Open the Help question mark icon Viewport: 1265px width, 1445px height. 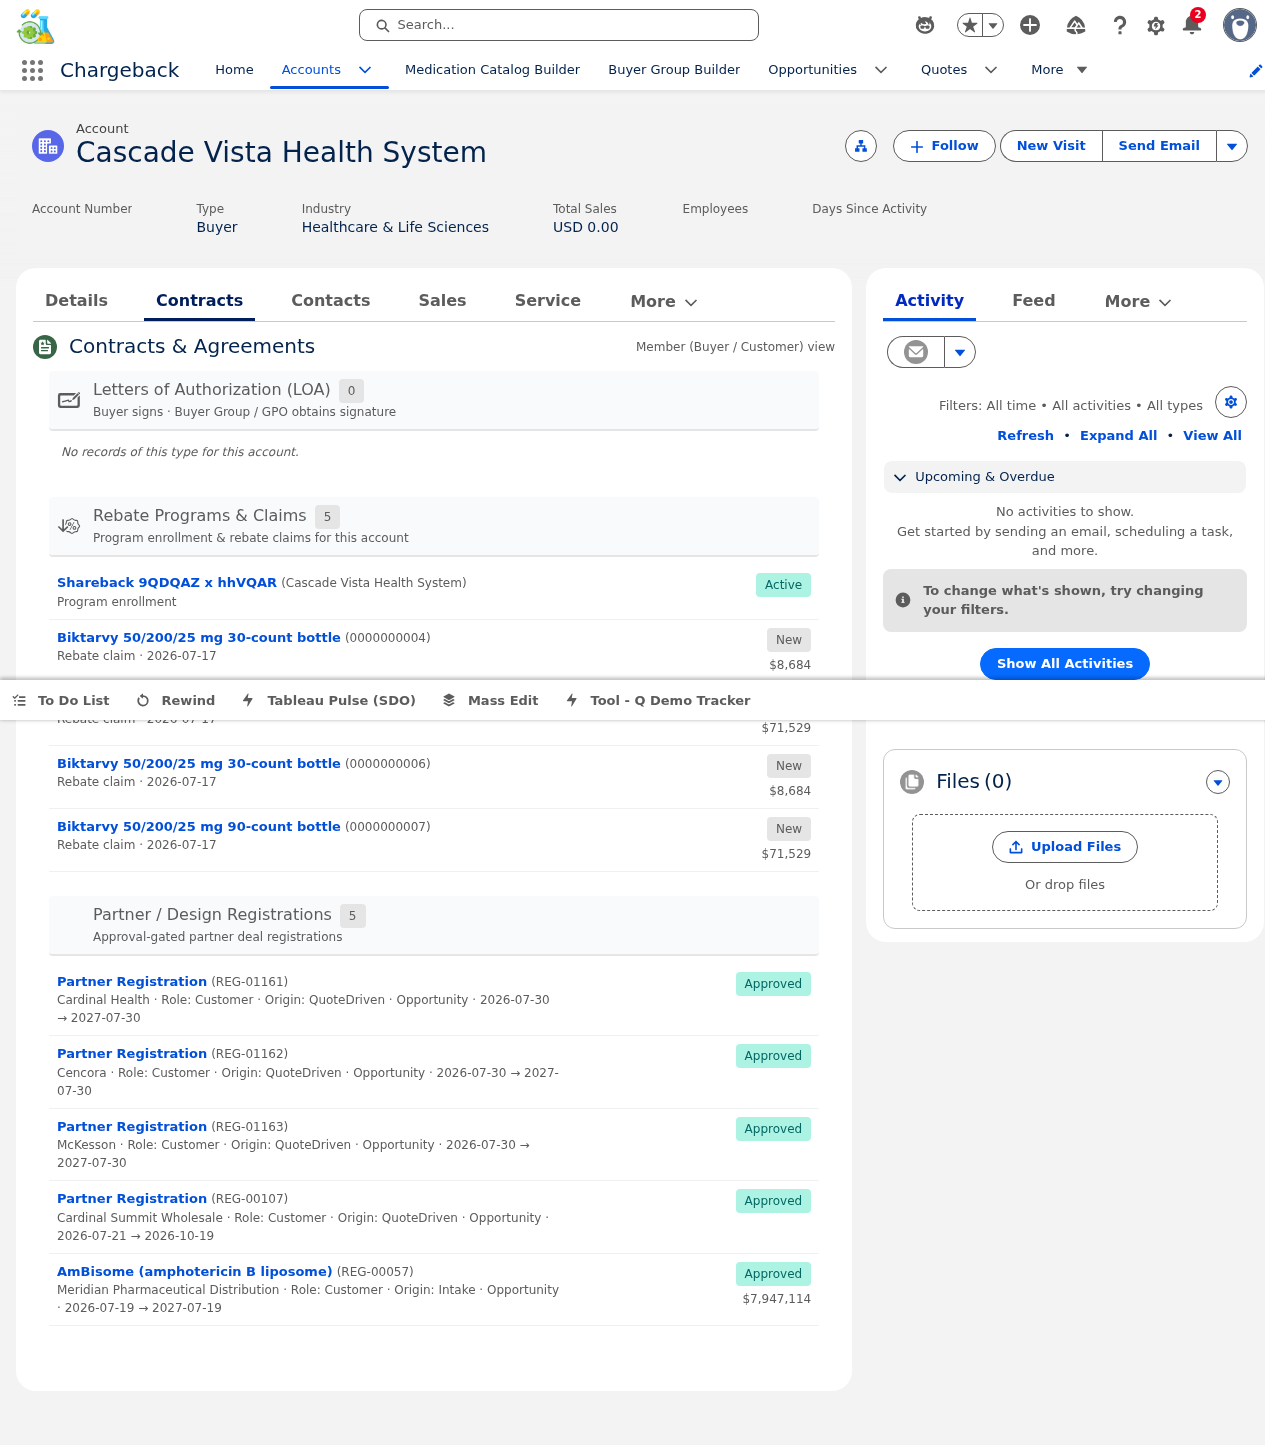pyautogui.click(x=1120, y=25)
